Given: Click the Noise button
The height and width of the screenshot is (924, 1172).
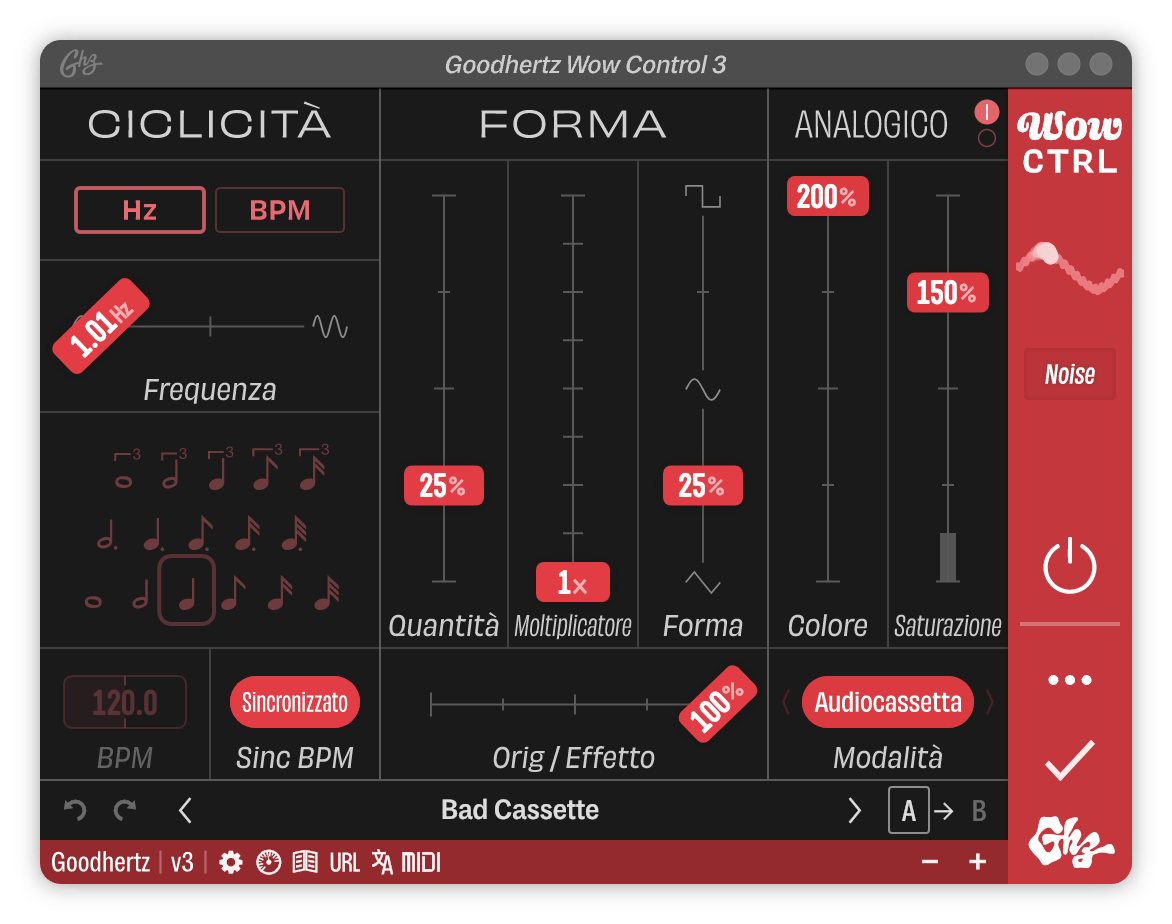Looking at the screenshot, I should coord(1069,375).
